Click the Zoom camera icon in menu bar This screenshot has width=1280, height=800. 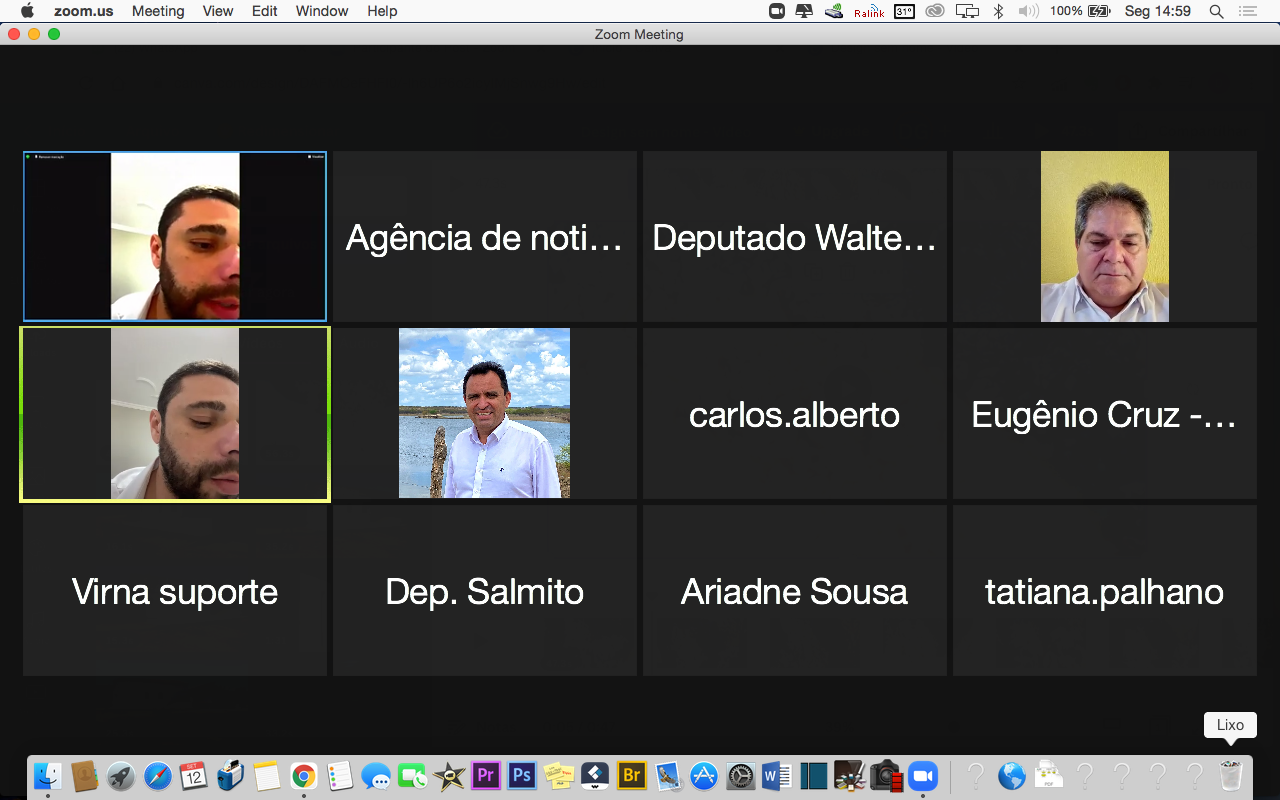[x=776, y=11]
